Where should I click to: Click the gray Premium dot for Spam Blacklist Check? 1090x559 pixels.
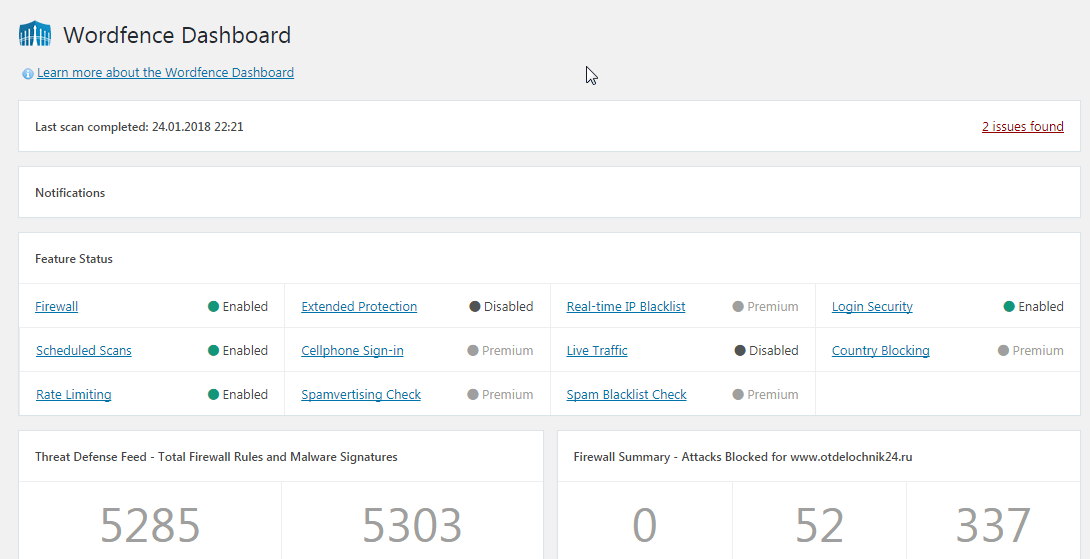click(x=738, y=394)
